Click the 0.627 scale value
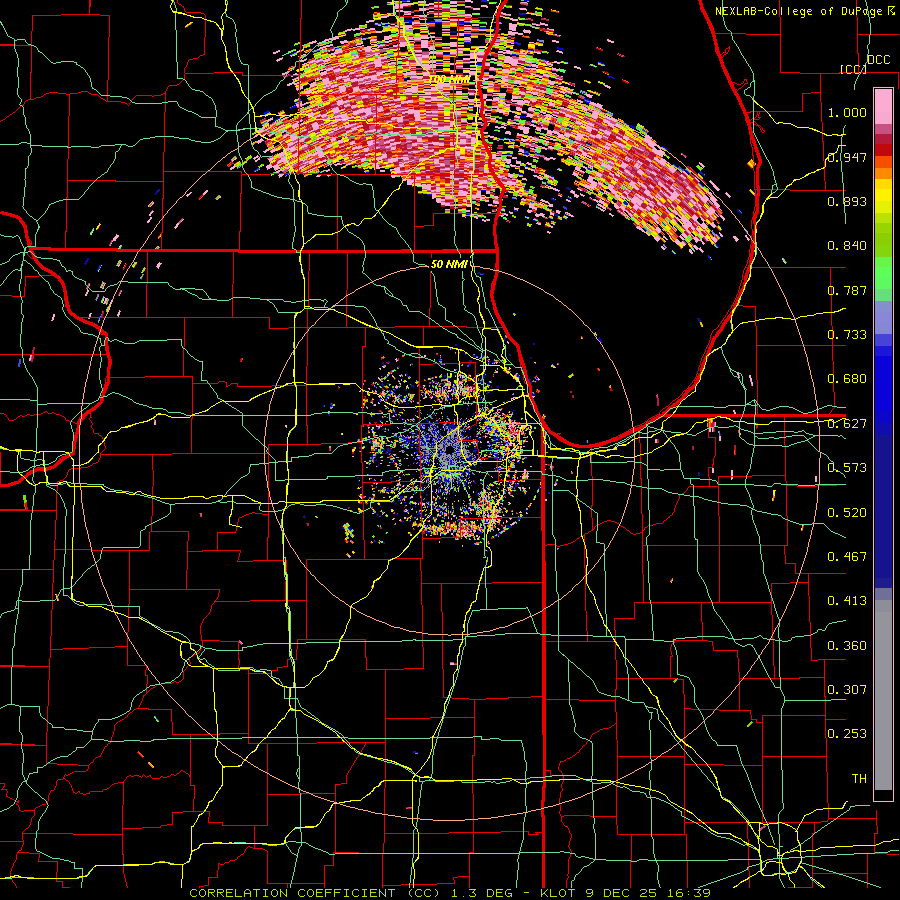This screenshot has height=900, width=900. click(847, 424)
